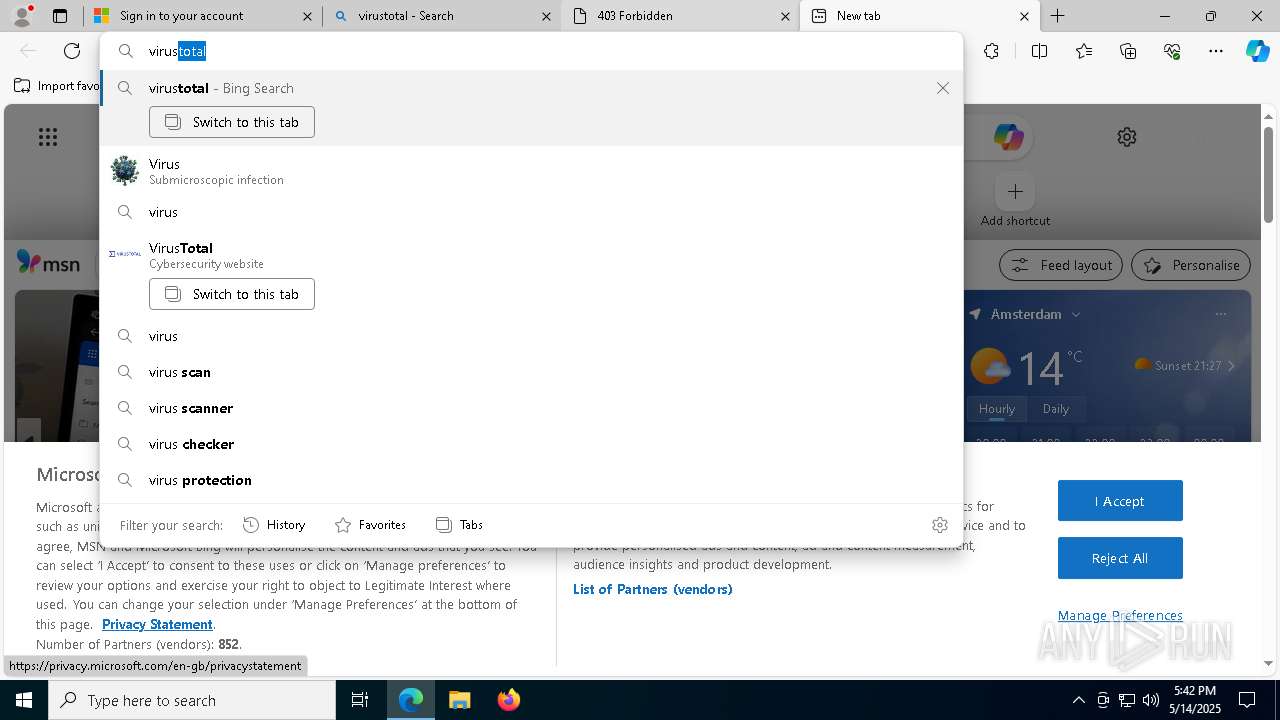
Task: Open Split screen icon in toolbar
Action: [x=1039, y=51]
